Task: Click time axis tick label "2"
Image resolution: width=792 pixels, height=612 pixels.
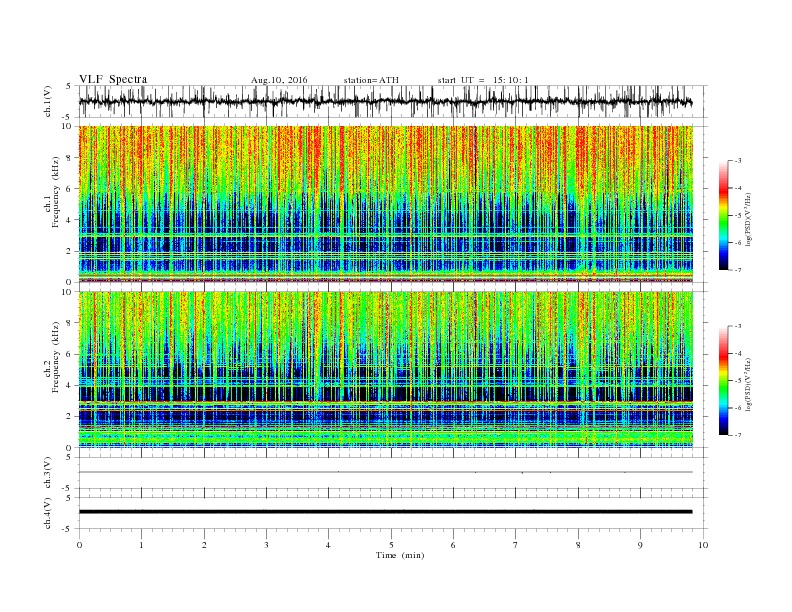Action: pos(204,545)
